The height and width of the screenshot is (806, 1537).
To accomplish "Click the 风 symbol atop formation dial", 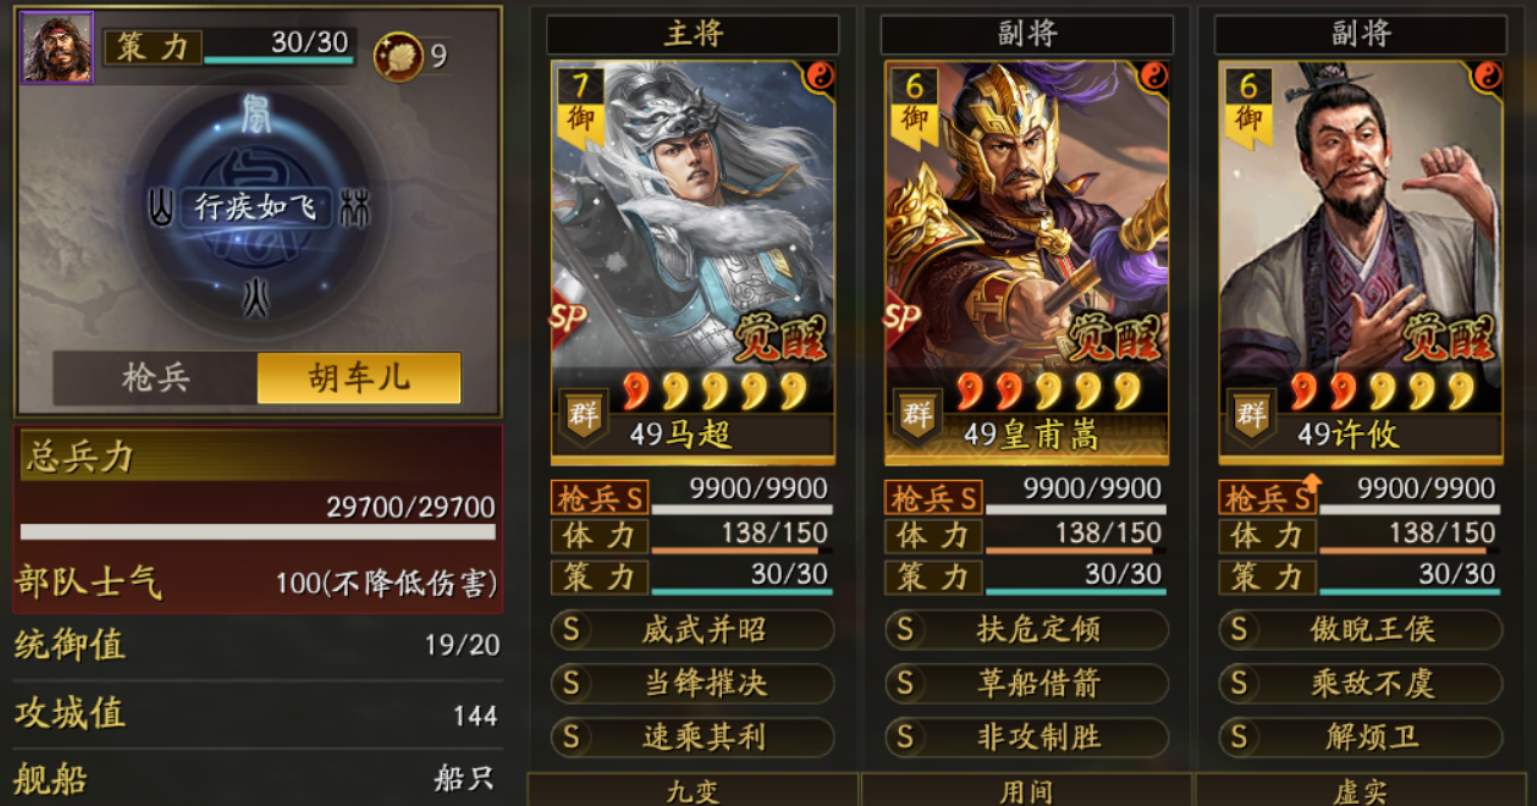I will point(256,114).
